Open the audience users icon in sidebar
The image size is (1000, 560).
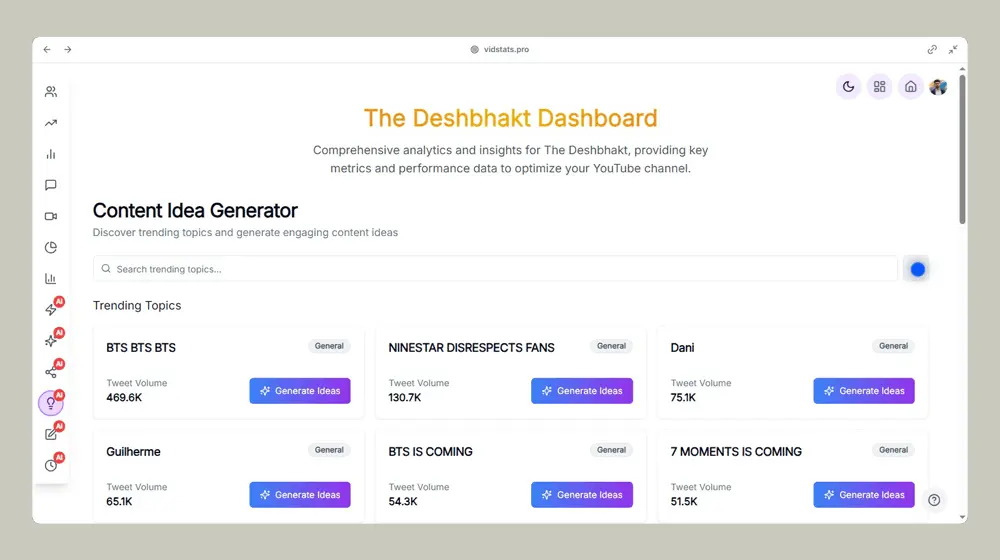[51, 92]
